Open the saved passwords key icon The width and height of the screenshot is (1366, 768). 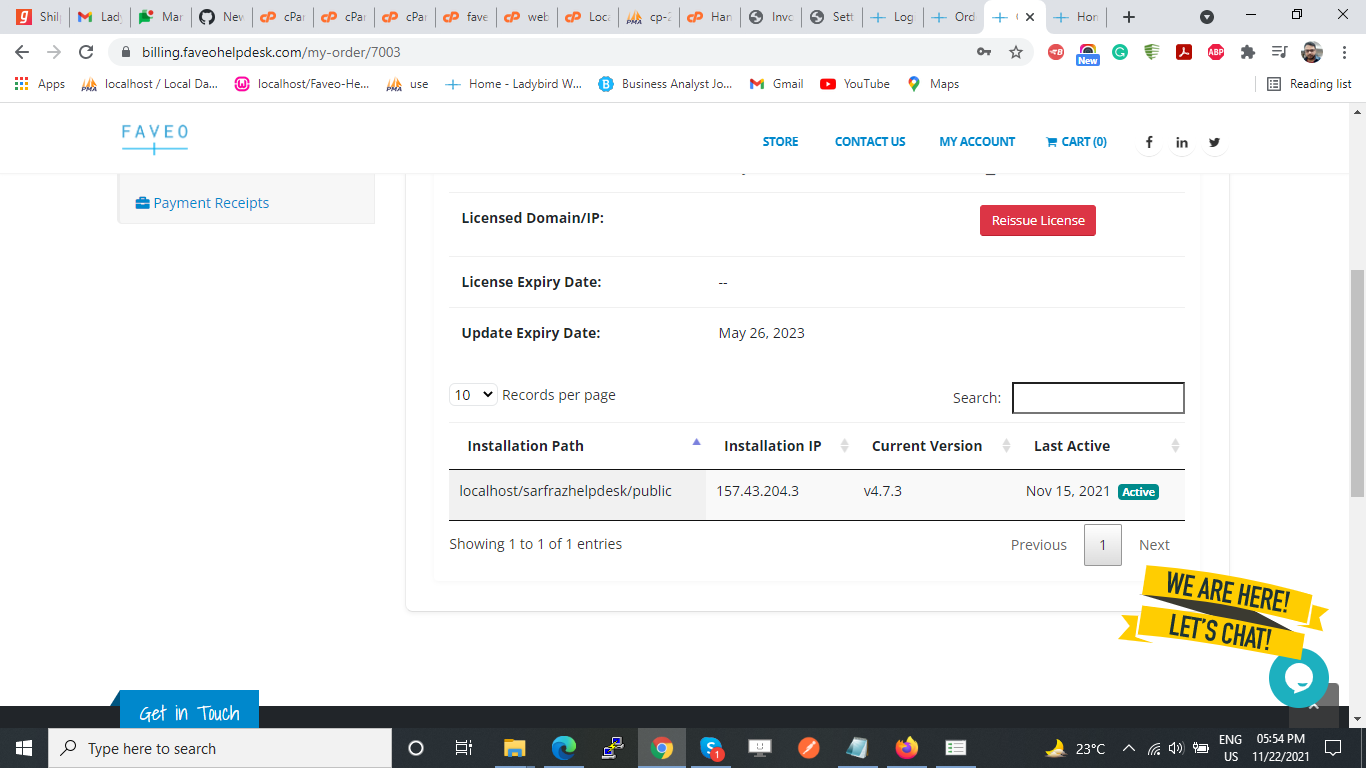pyautogui.click(x=984, y=52)
